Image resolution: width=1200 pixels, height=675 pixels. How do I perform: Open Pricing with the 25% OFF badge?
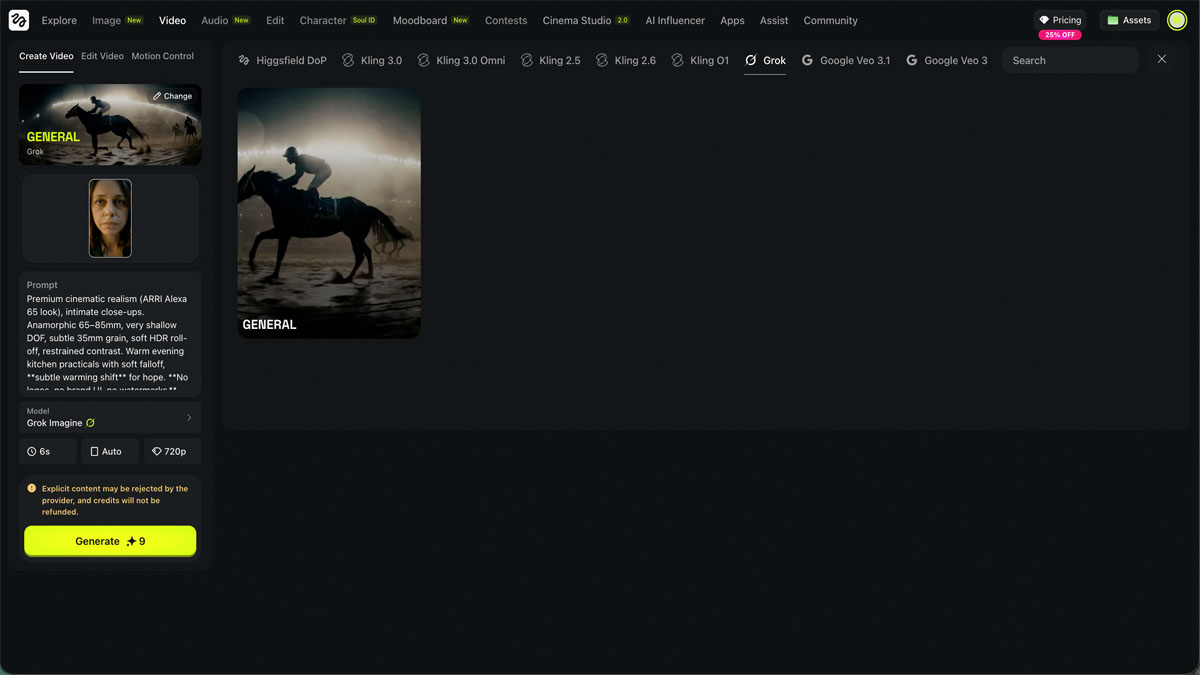pos(1060,19)
